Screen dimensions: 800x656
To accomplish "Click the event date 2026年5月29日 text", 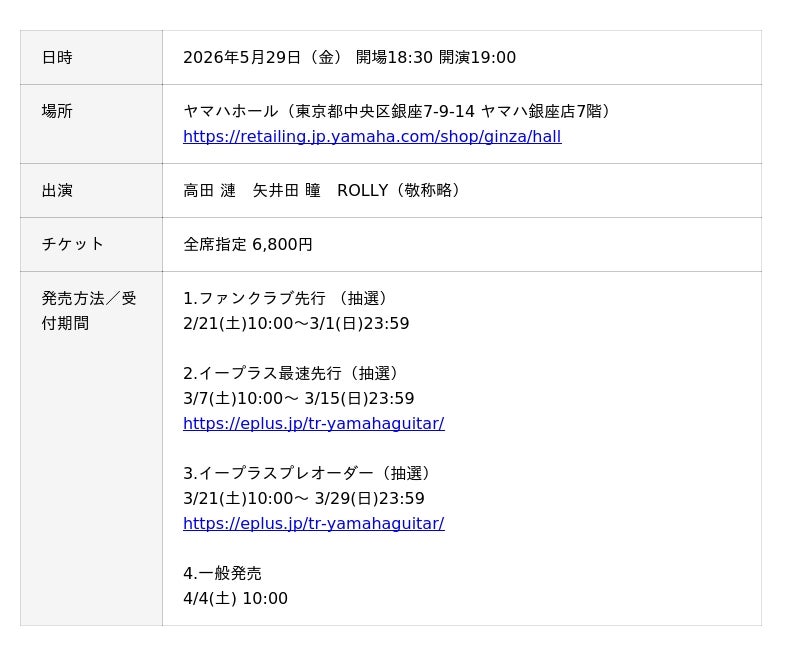I will coord(242,58).
